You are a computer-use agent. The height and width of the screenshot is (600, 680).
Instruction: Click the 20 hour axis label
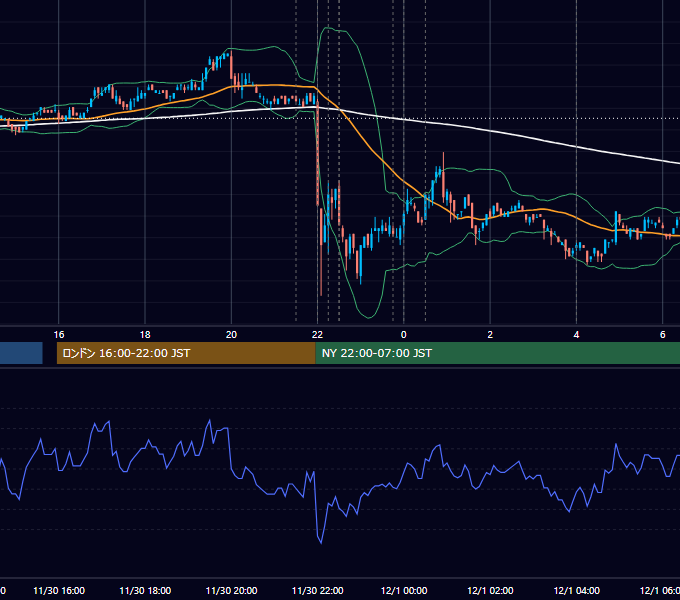pos(231,335)
